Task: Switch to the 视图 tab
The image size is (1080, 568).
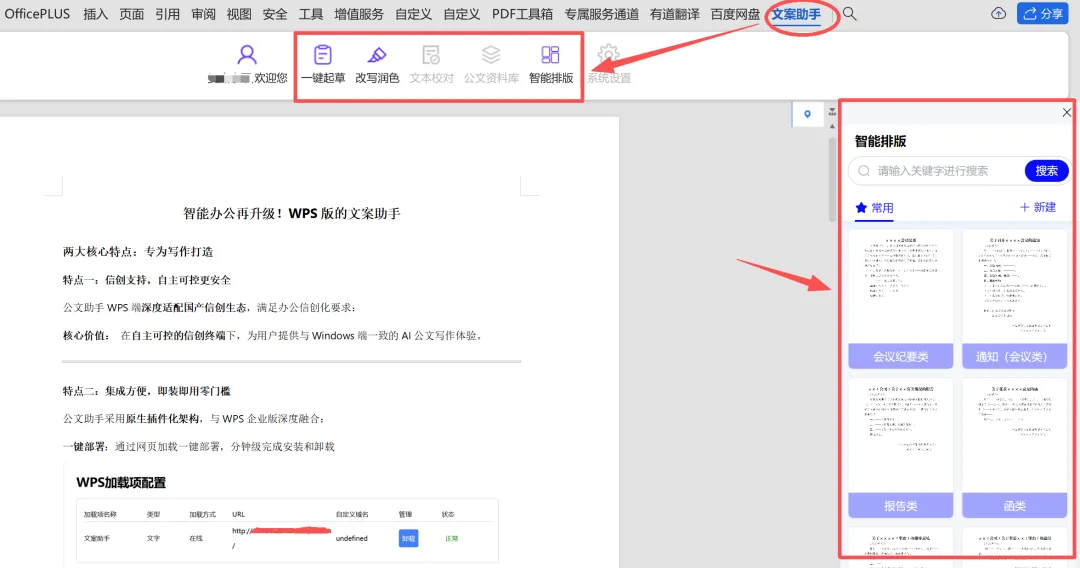Action: coord(239,14)
